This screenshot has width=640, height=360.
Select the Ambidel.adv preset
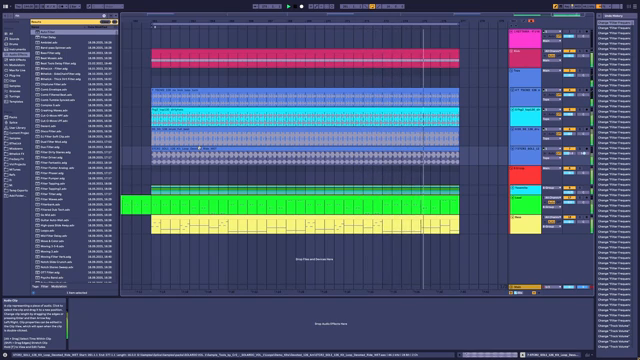point(73,42)
